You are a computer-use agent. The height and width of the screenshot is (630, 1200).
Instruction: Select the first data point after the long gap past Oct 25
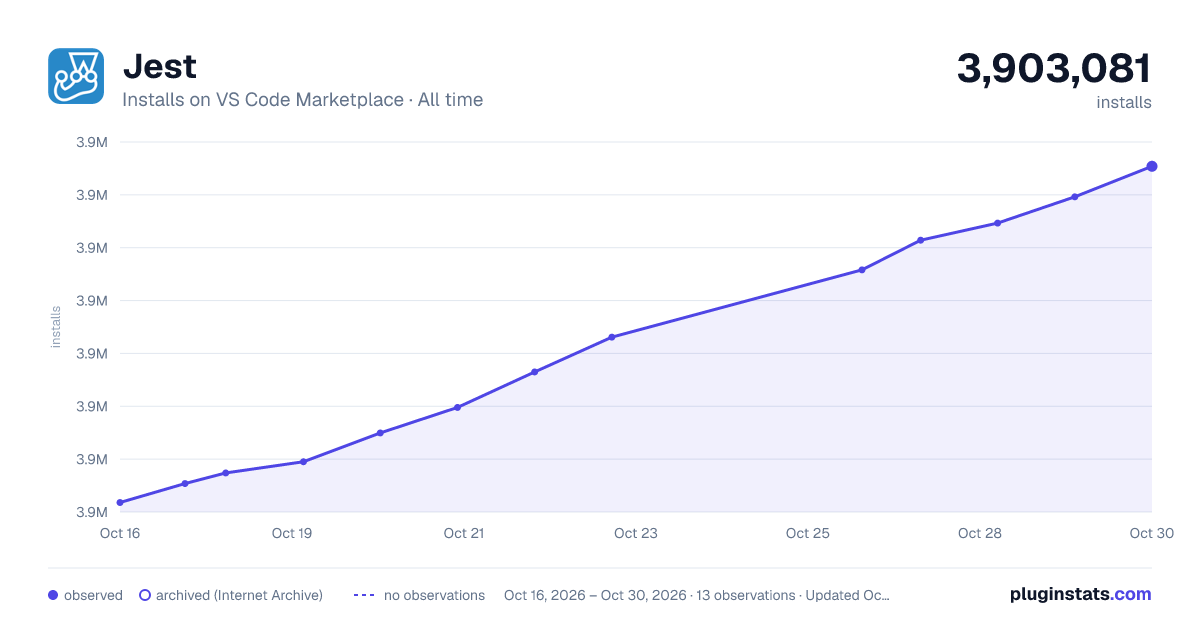click(862, 270)
